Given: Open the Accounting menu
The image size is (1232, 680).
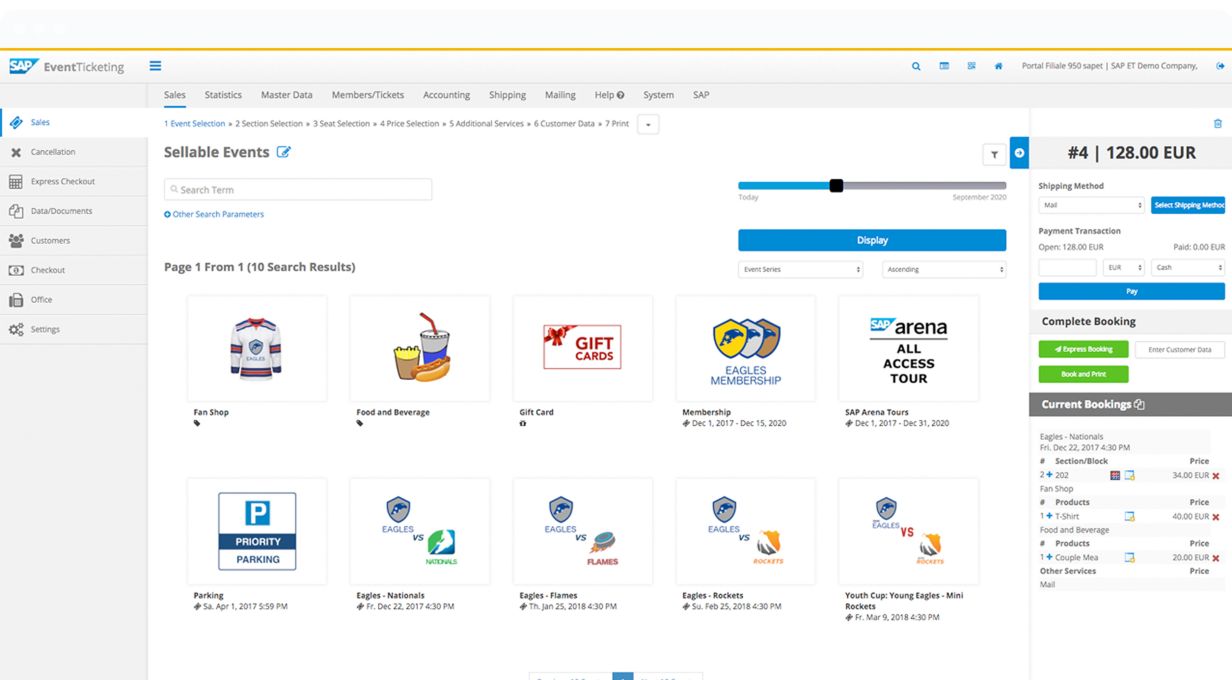Looking at the screenshot, I should (446, 95).
